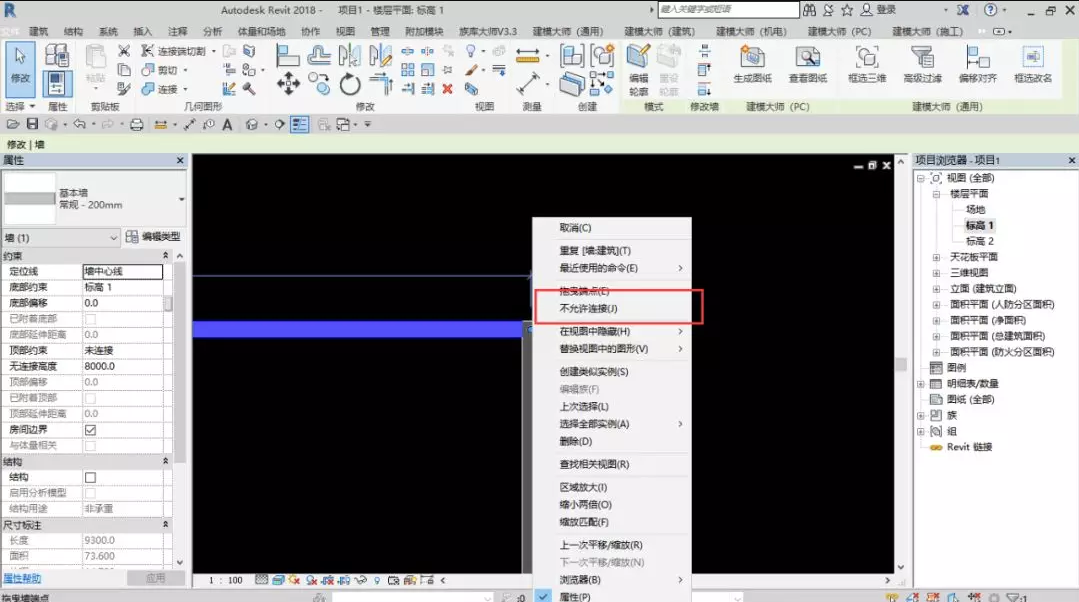1079x602 pixels.
Task: Click the 查看图纸 icon
Action: click(x=807, y=65)
